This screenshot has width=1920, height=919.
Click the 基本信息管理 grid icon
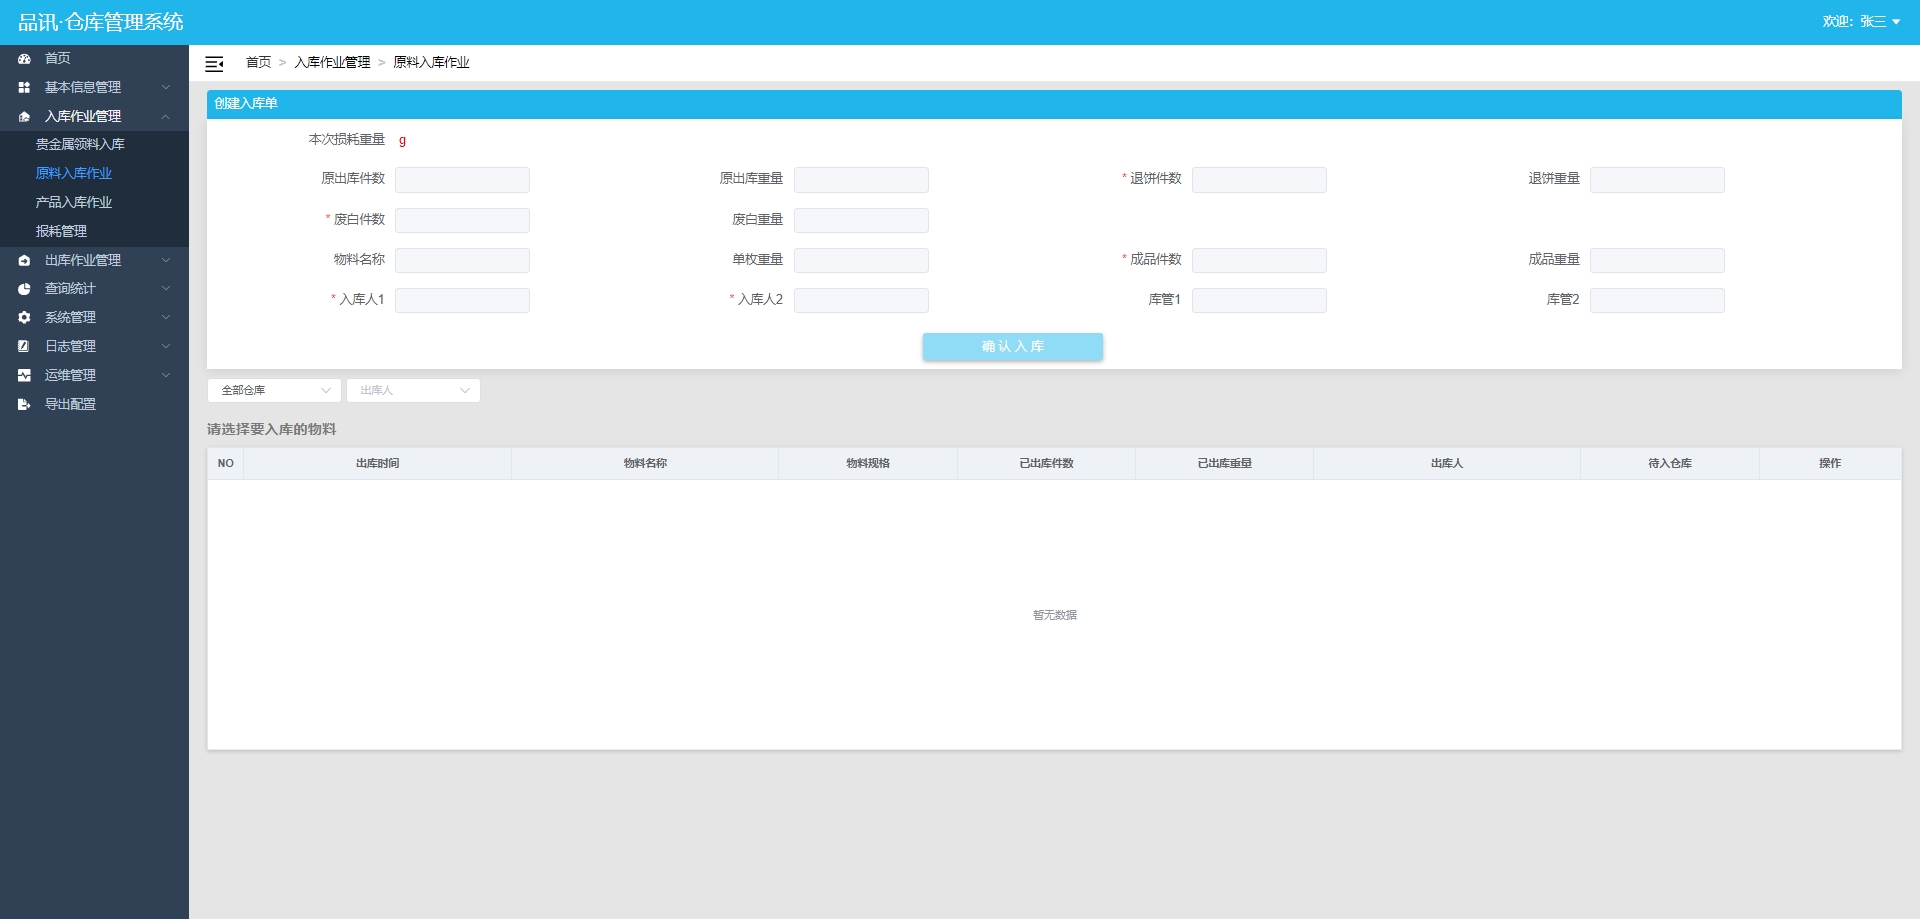point(24,88)
